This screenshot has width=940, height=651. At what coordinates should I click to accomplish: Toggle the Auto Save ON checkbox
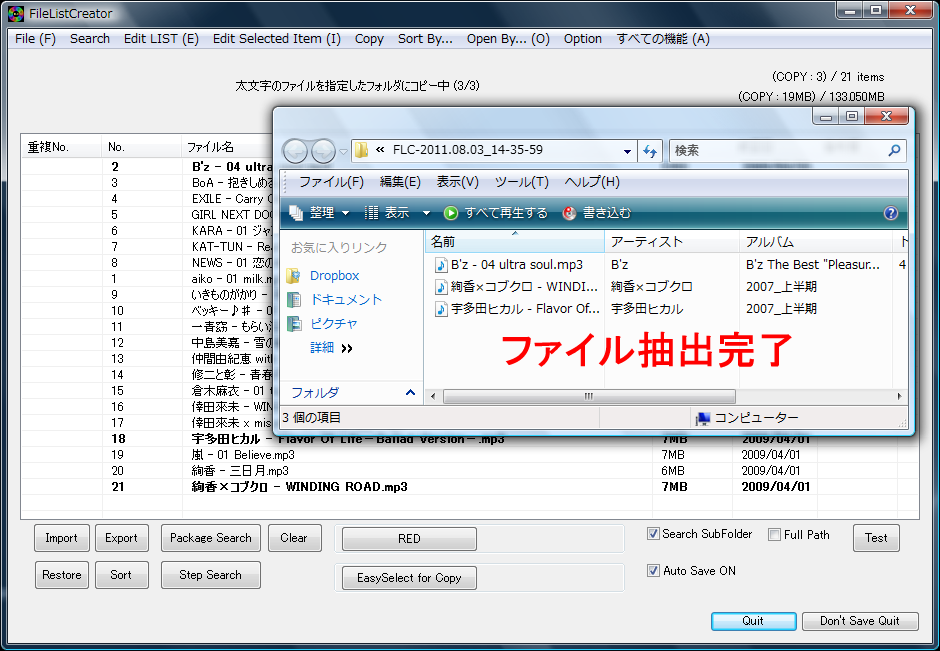(653, 570)
